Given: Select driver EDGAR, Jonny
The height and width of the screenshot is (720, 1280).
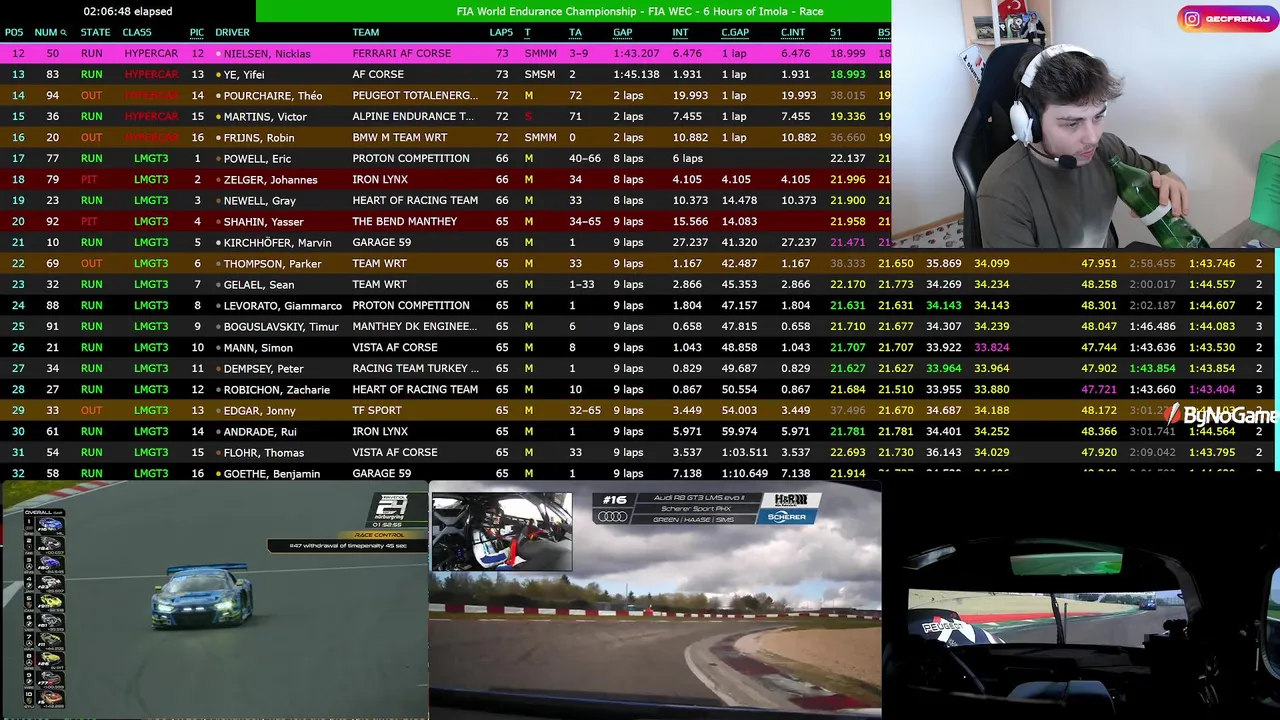Looking at the screenshot, I should point(258,411).
